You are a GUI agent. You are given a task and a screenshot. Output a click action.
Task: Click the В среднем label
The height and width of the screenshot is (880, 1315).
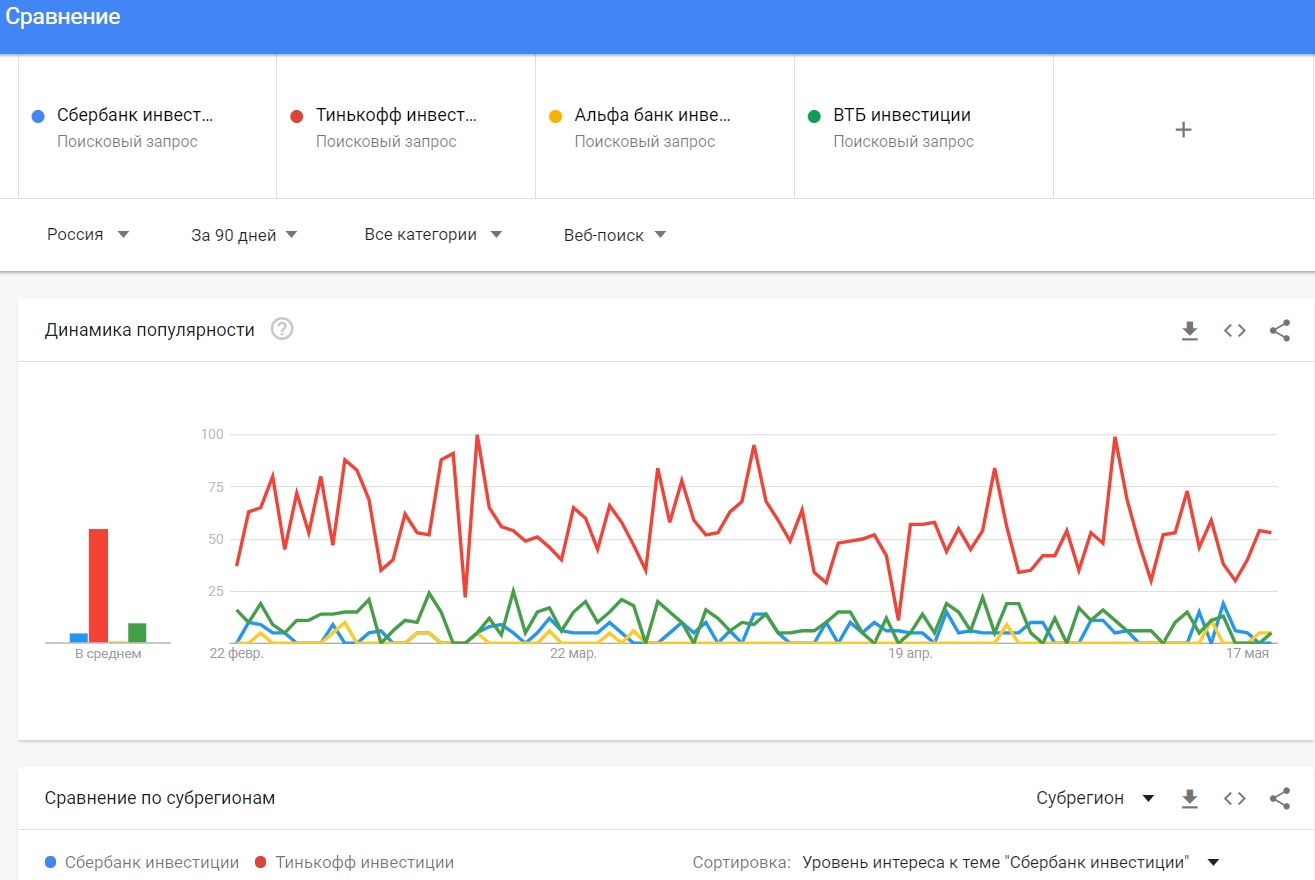click(108, 654)
